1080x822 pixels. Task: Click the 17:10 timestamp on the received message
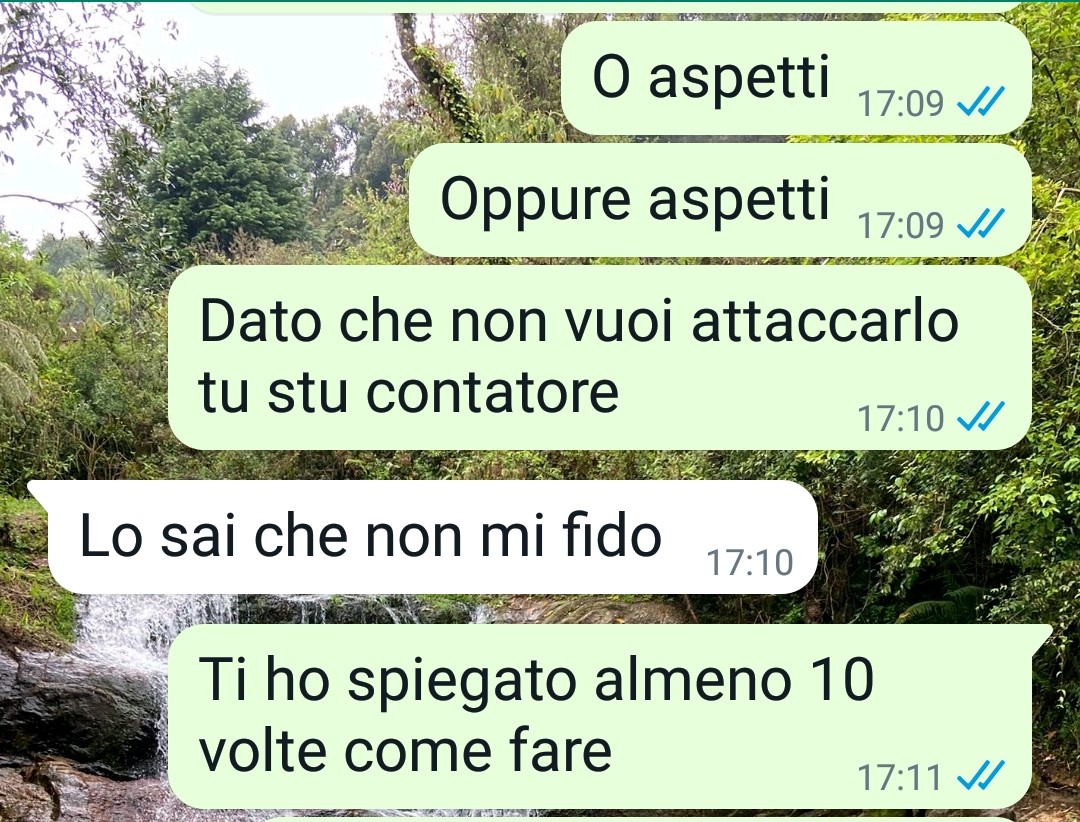coord(750,562)
